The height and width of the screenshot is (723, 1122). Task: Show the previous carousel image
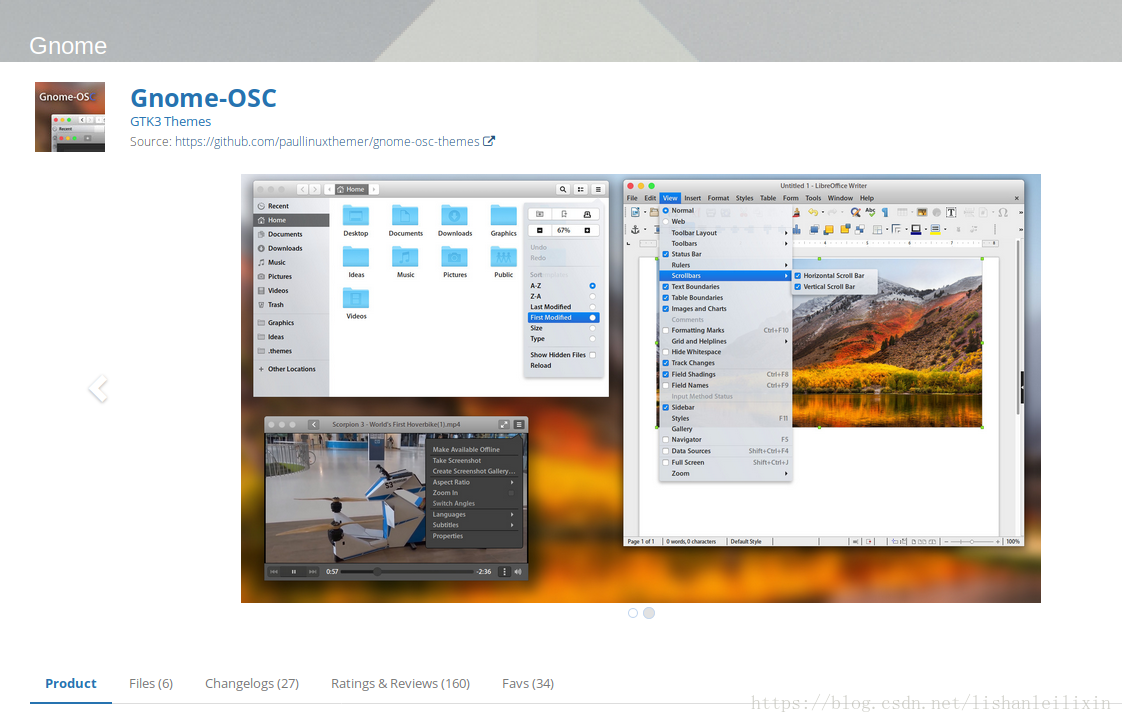click(98, 389)
